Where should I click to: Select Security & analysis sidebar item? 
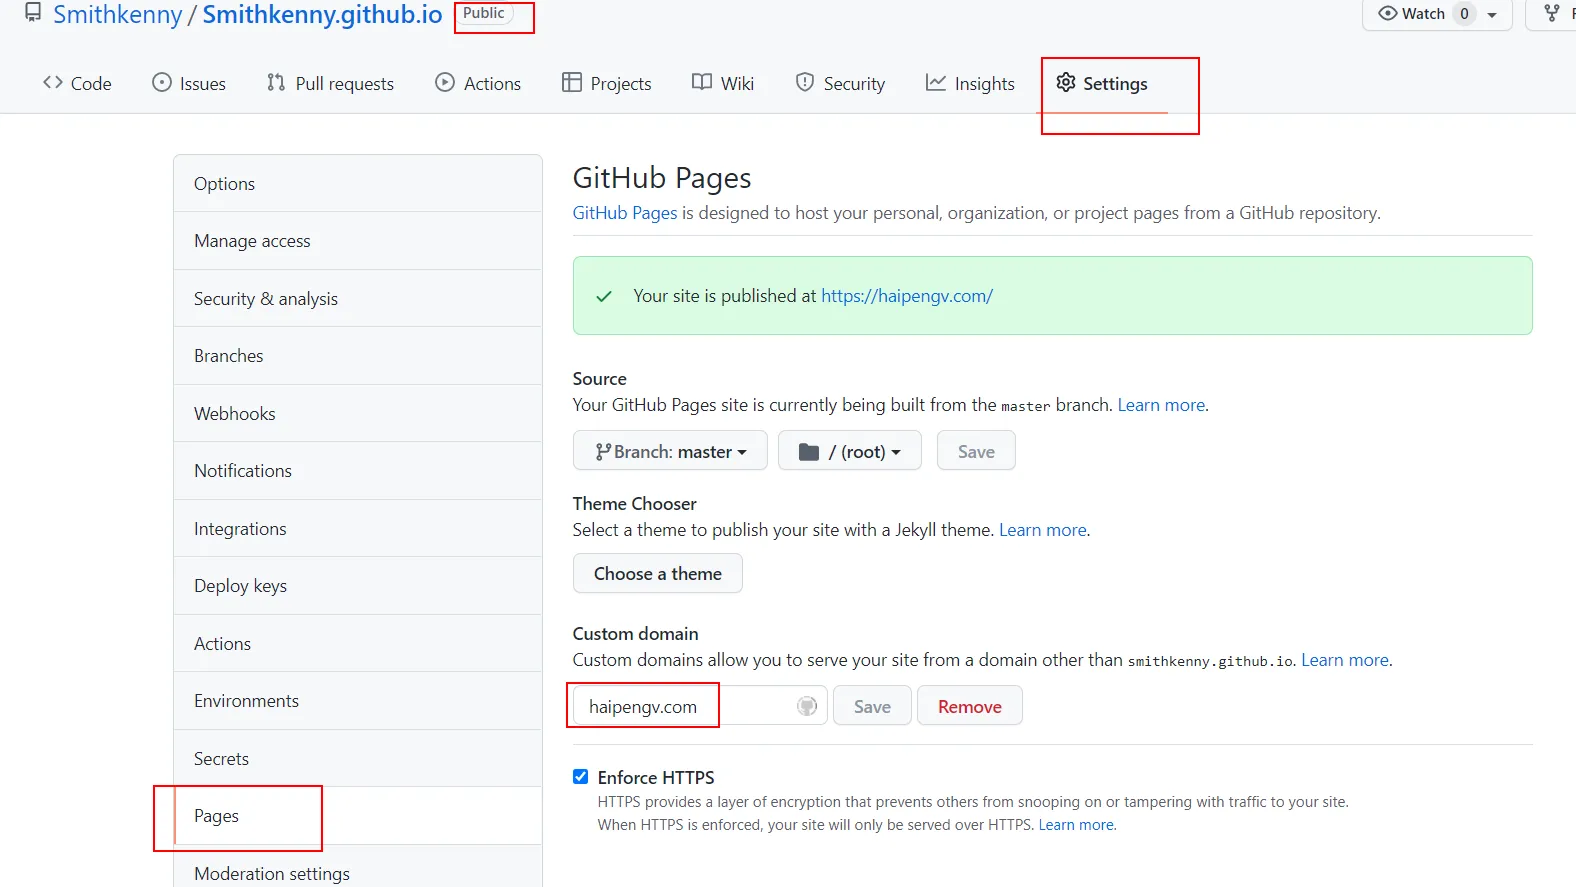pyautogui.click(x=358, y=299)
